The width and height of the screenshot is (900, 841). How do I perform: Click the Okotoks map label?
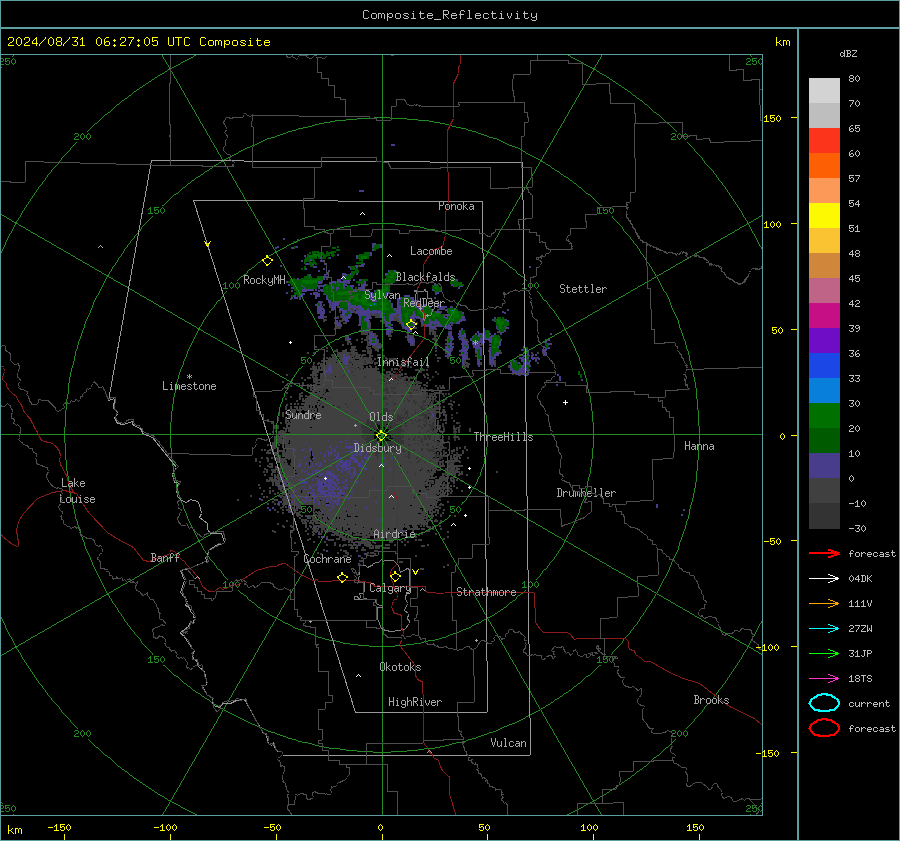400,667
